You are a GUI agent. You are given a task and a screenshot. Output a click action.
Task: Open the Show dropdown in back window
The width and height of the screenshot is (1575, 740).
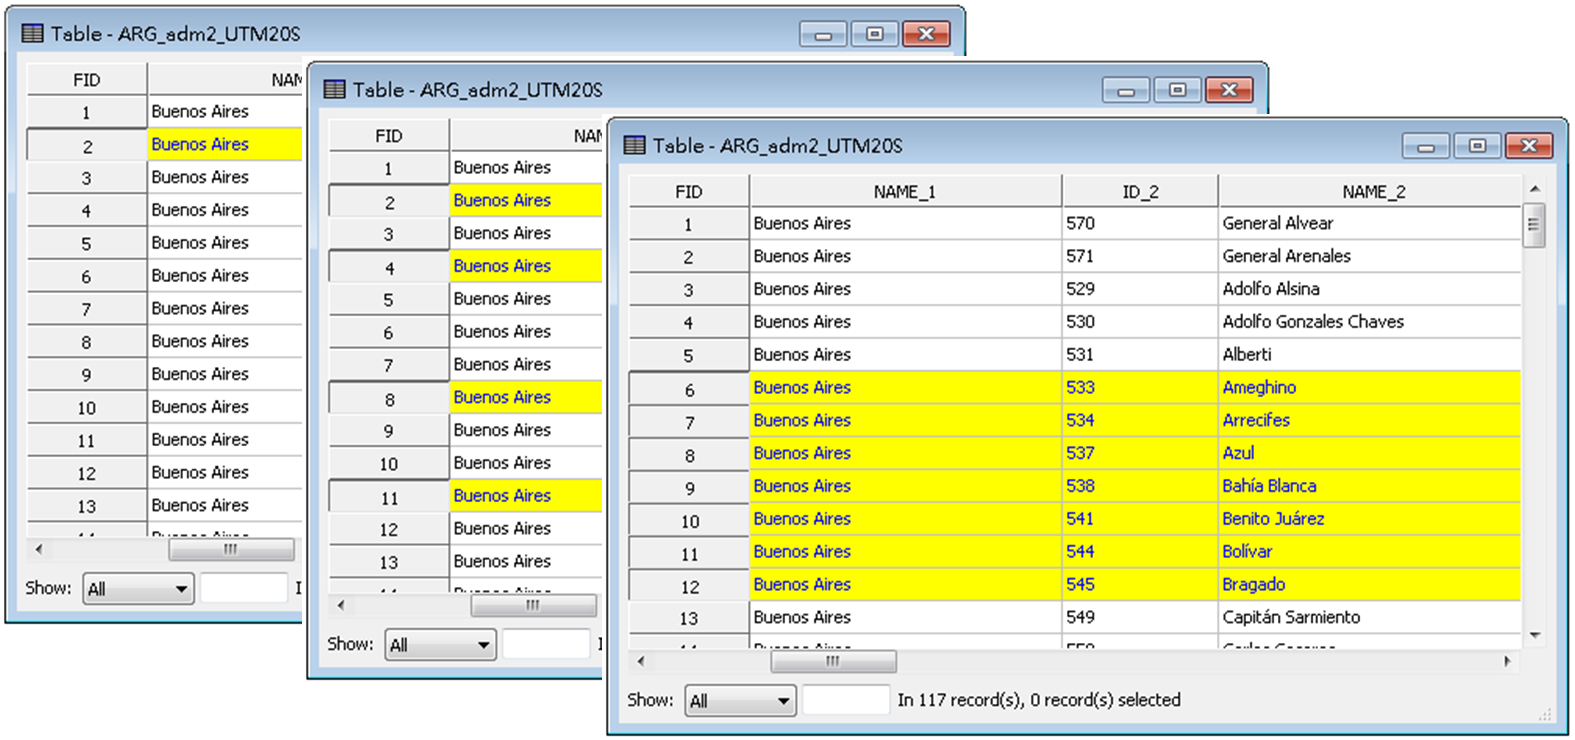139,589
